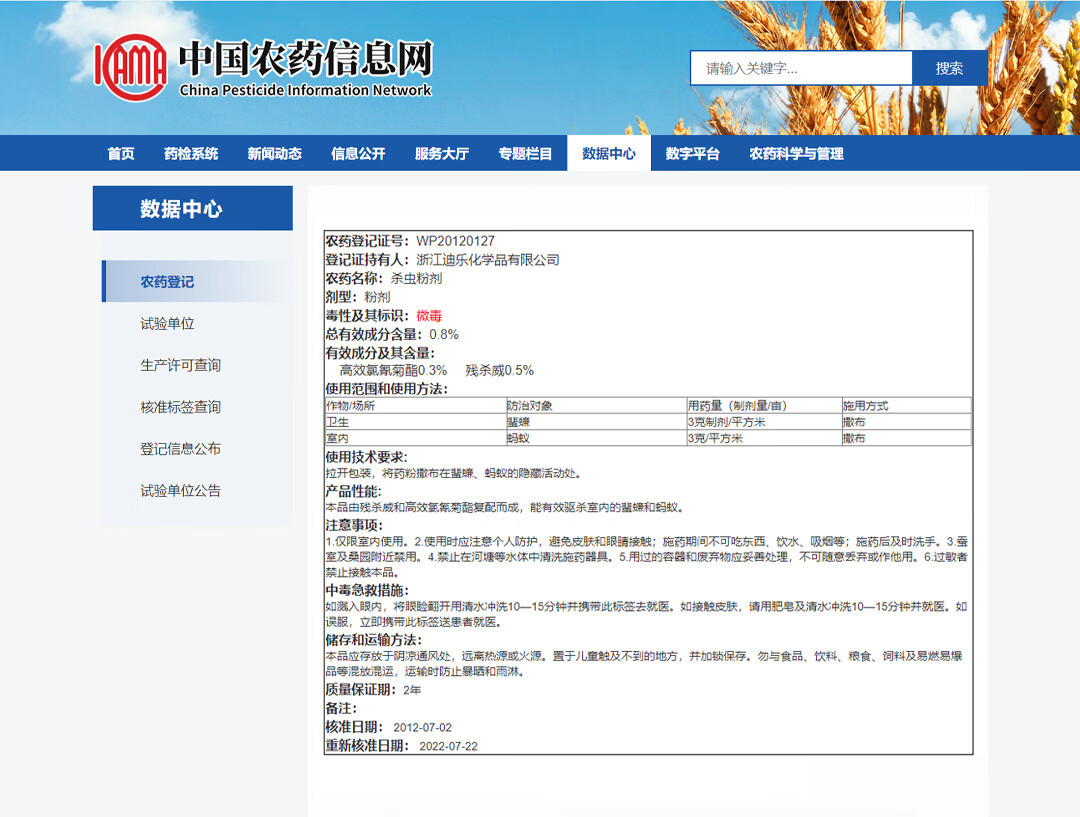Click 试验单位公告 sidebar item
1080x817 pixels.
180,491
